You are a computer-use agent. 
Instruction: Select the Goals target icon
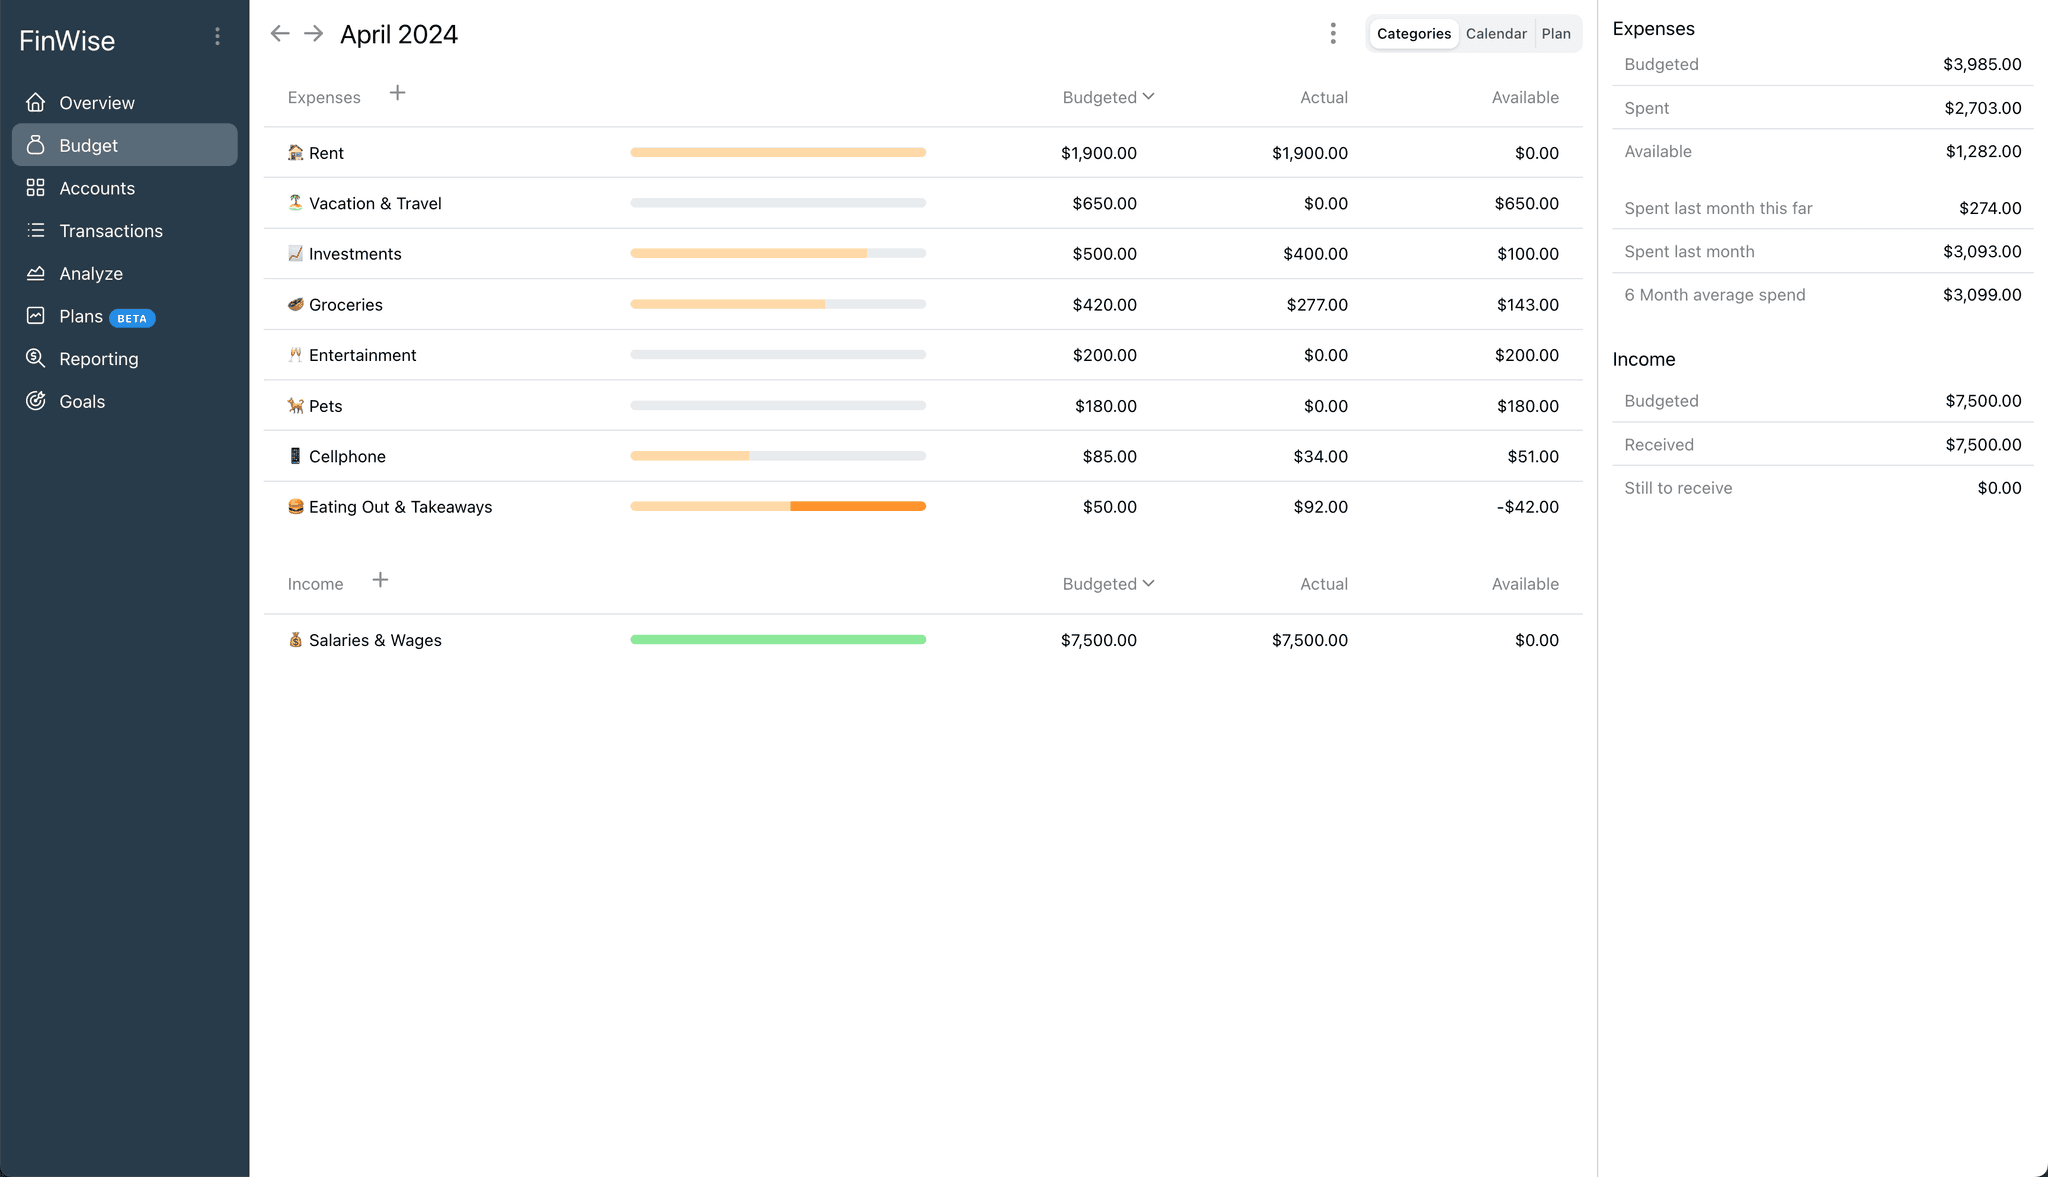35,401
